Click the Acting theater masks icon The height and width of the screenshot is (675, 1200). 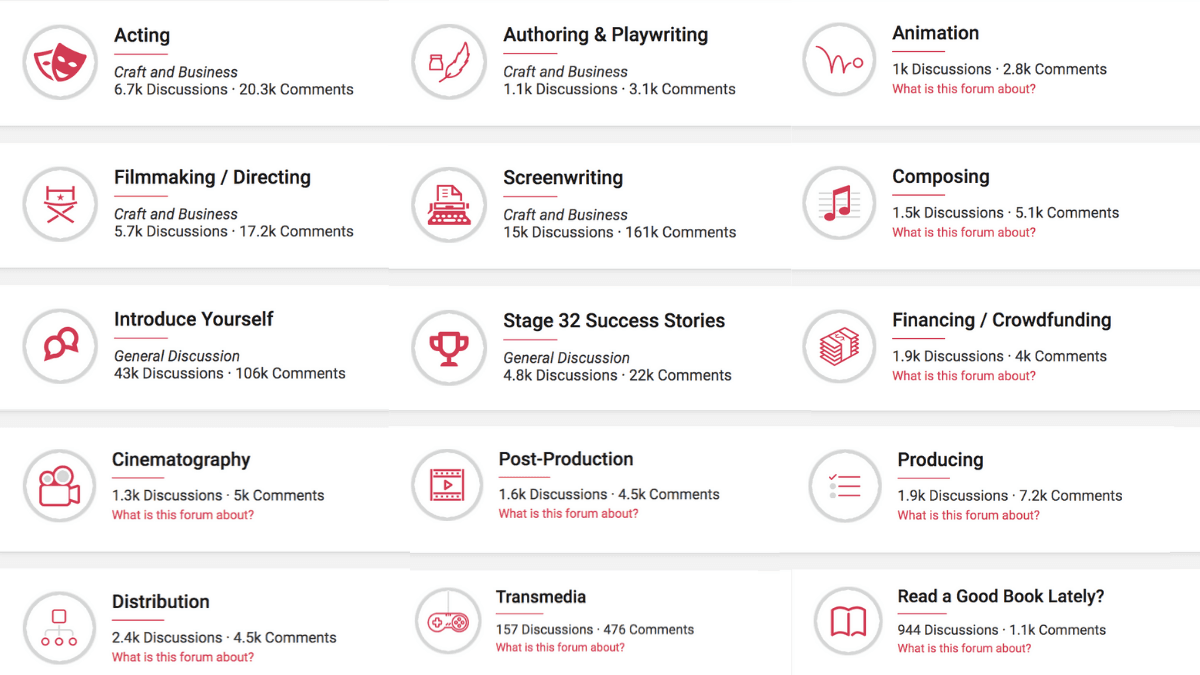tap(60, 62)
